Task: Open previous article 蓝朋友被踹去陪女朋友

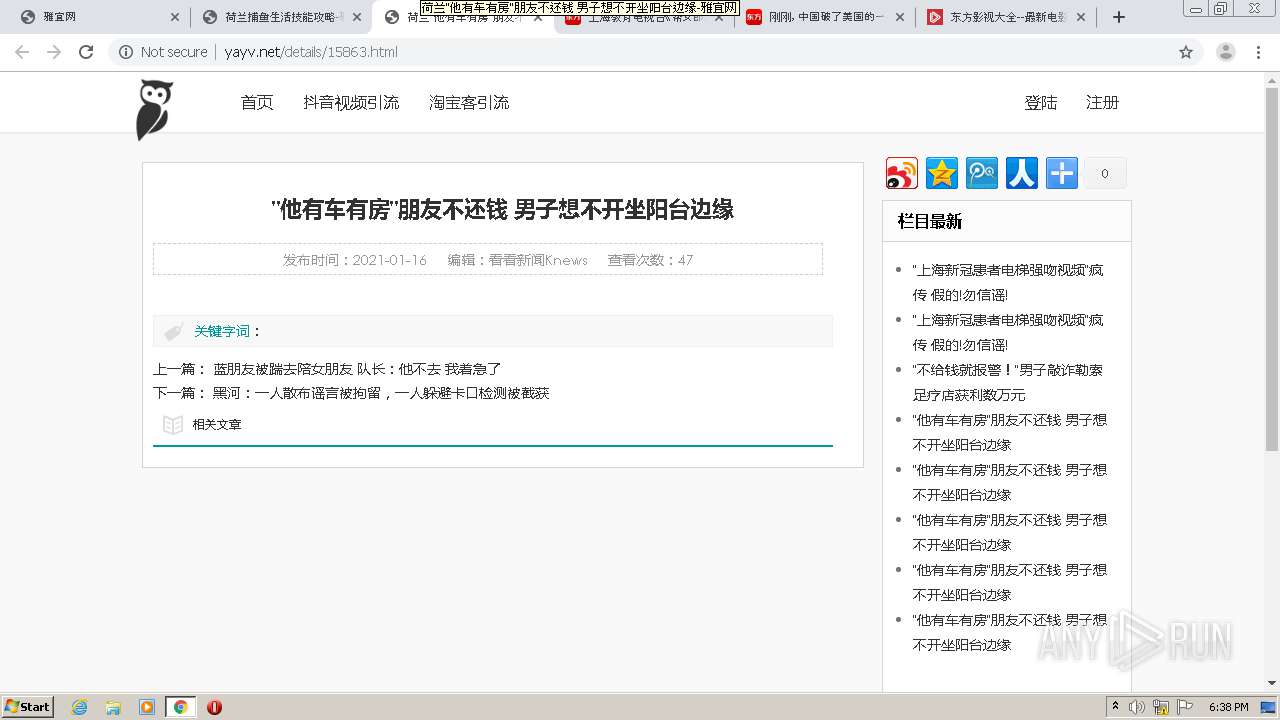Action: 357,369
